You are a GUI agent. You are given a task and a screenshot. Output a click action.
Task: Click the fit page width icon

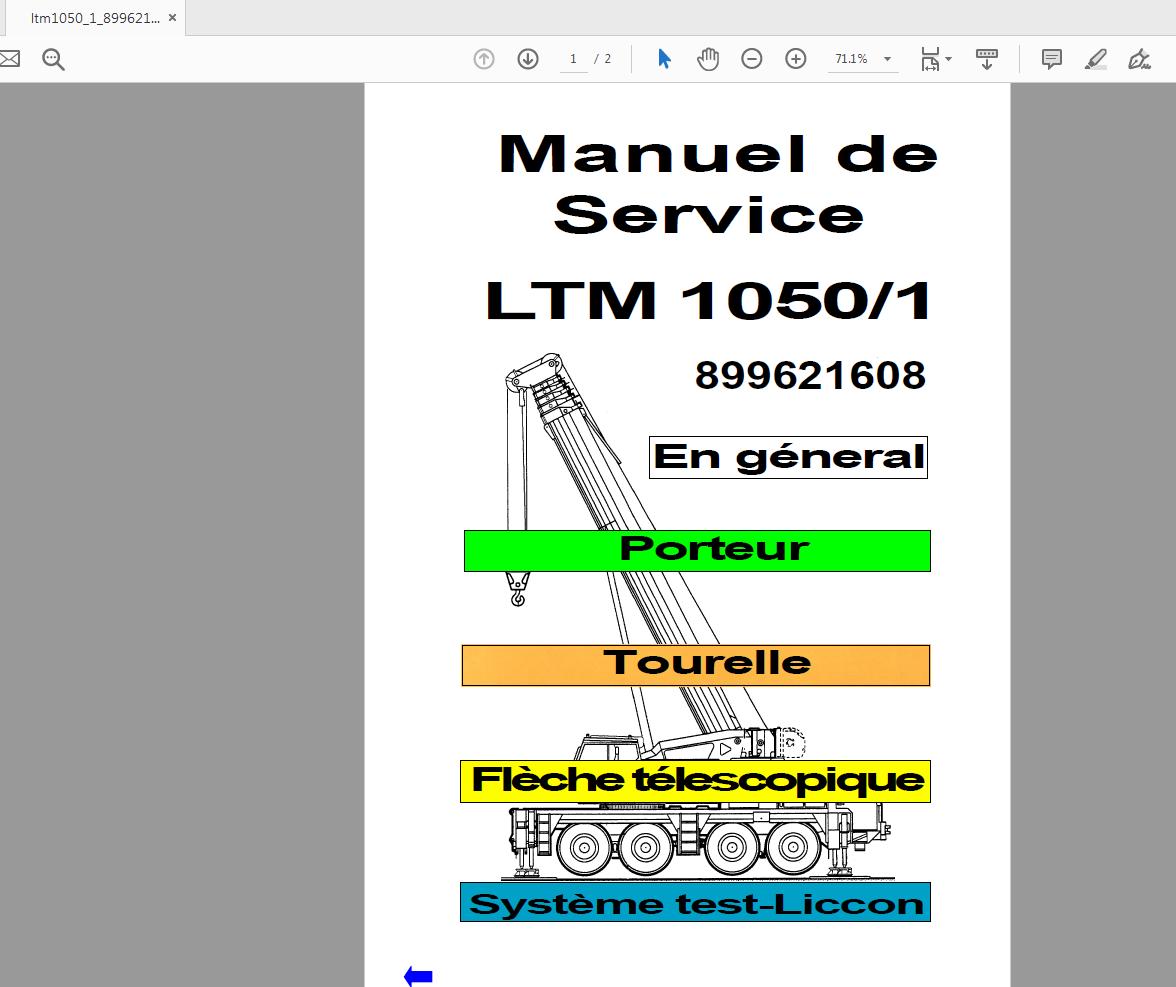[x=930, y=58]
